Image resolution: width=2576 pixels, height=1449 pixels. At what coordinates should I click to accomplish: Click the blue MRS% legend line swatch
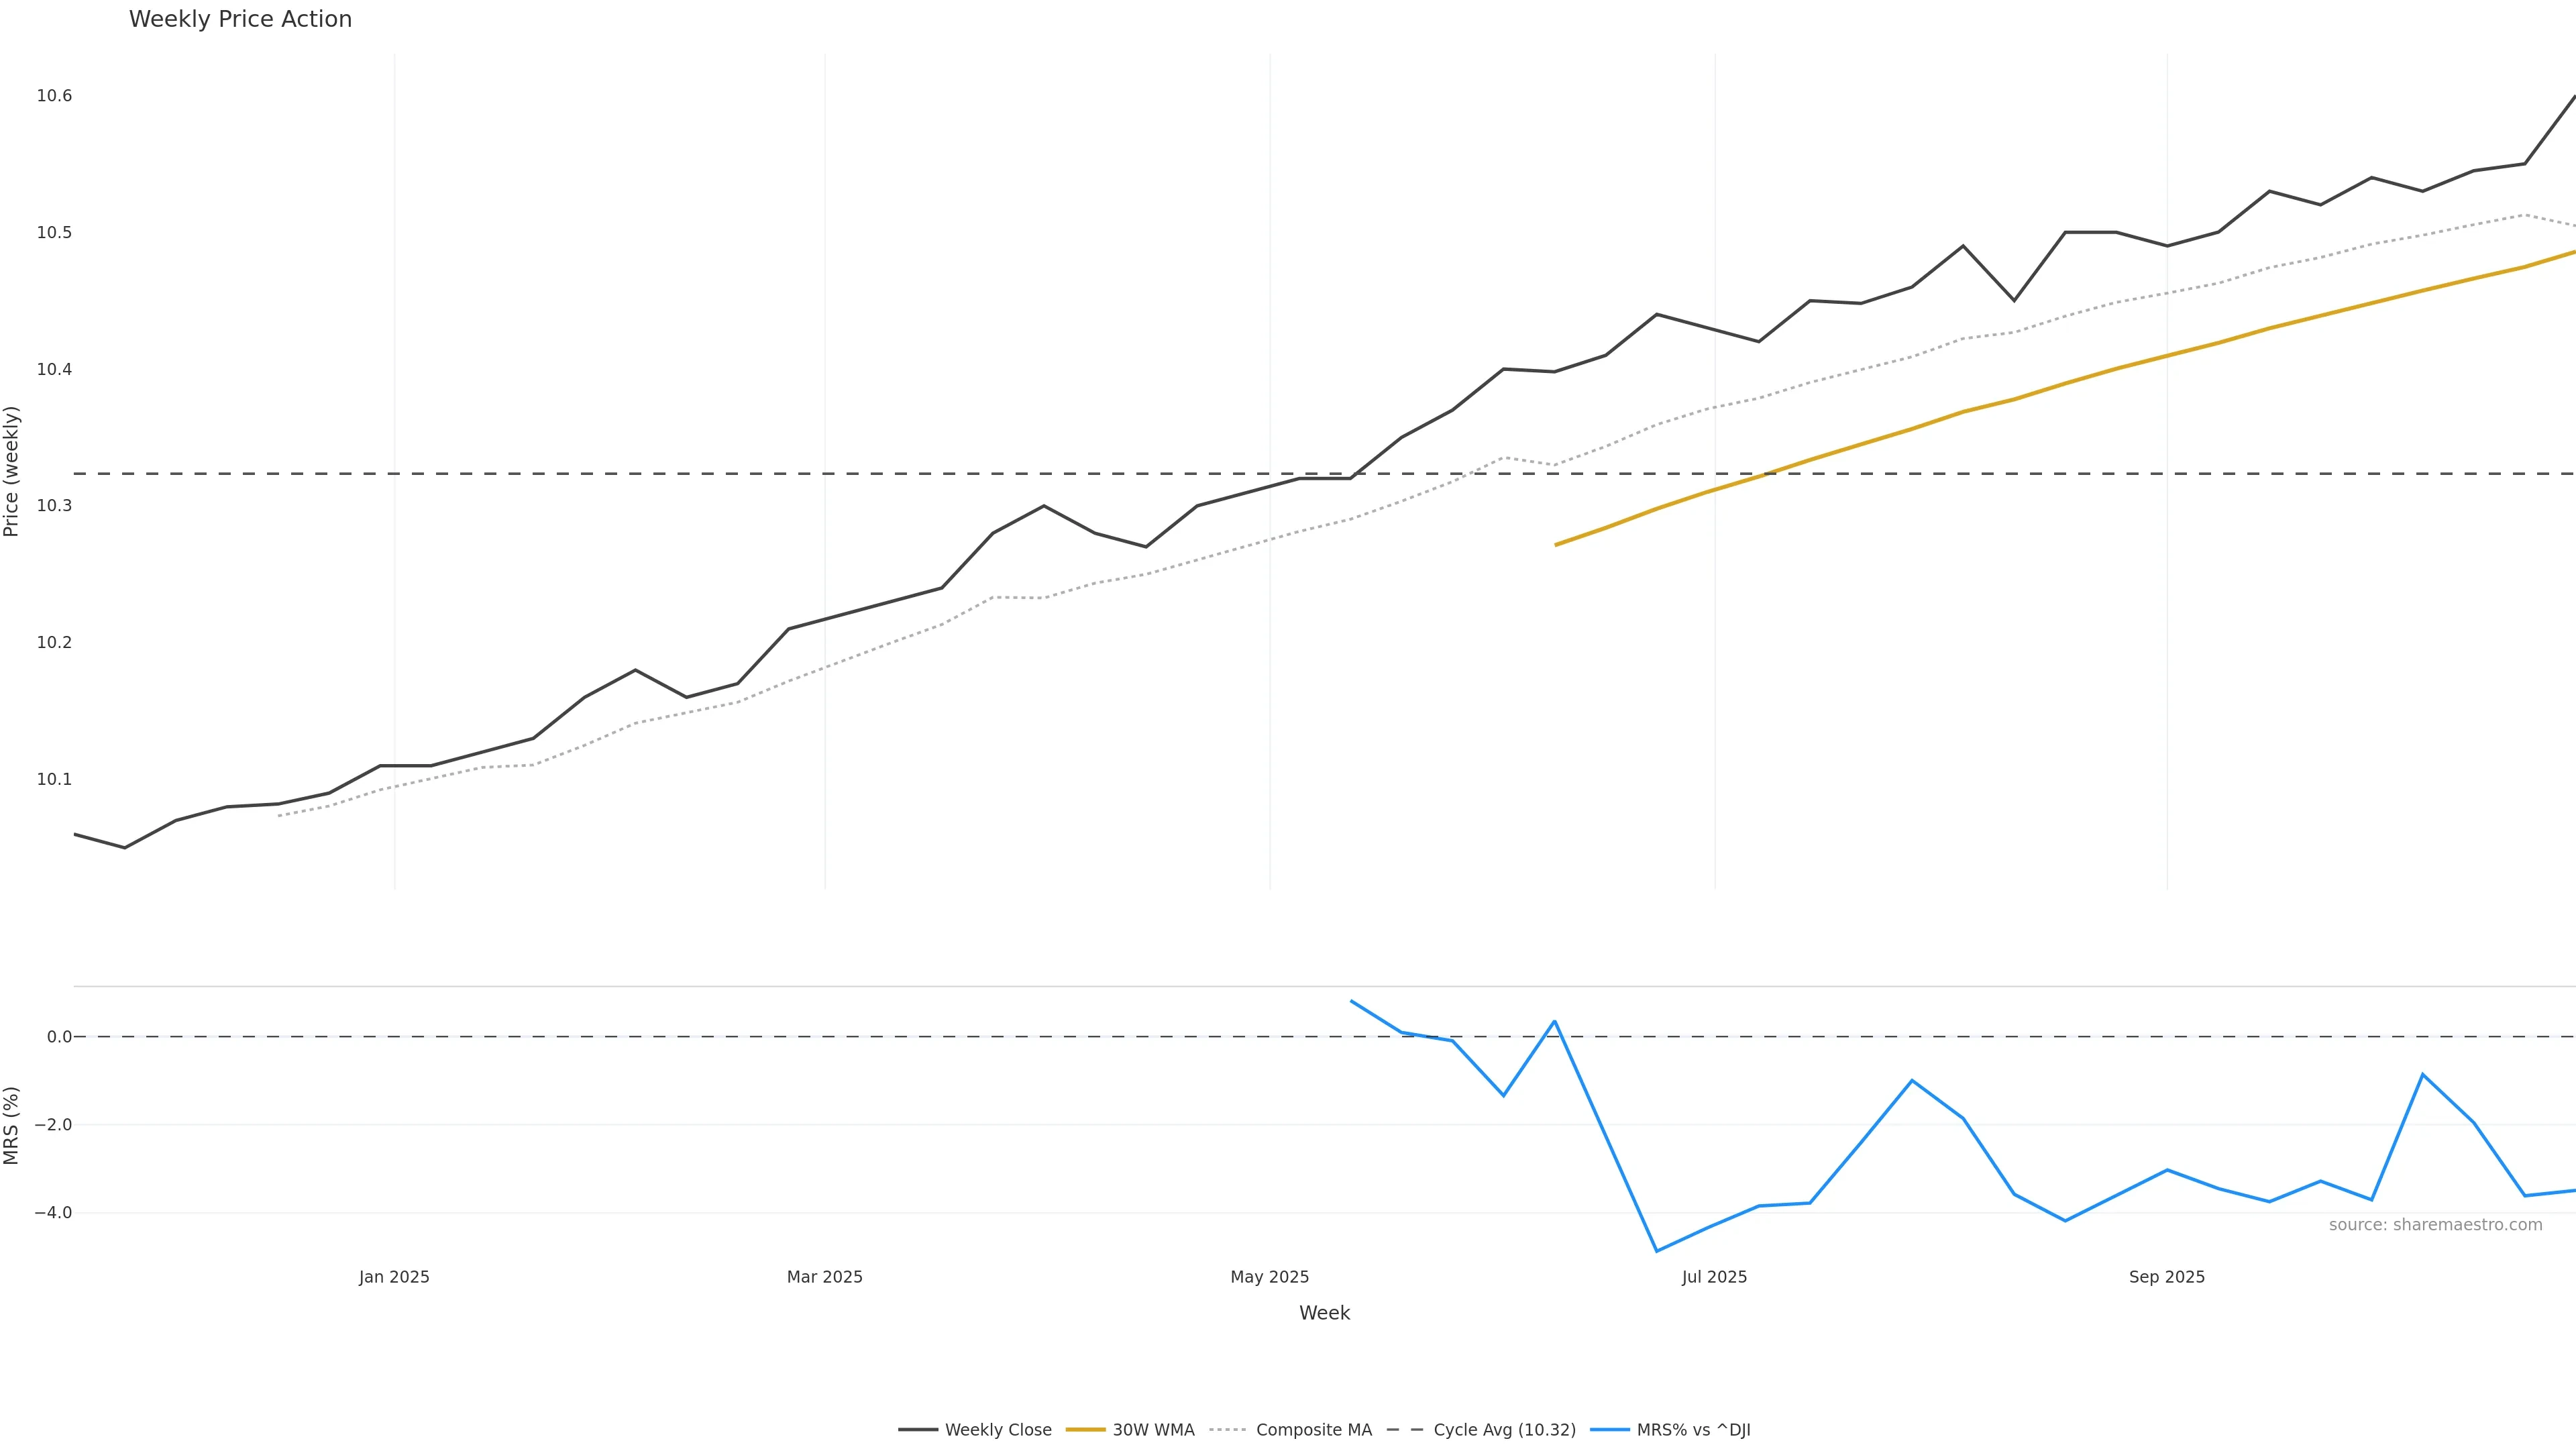[1609, 1430]
